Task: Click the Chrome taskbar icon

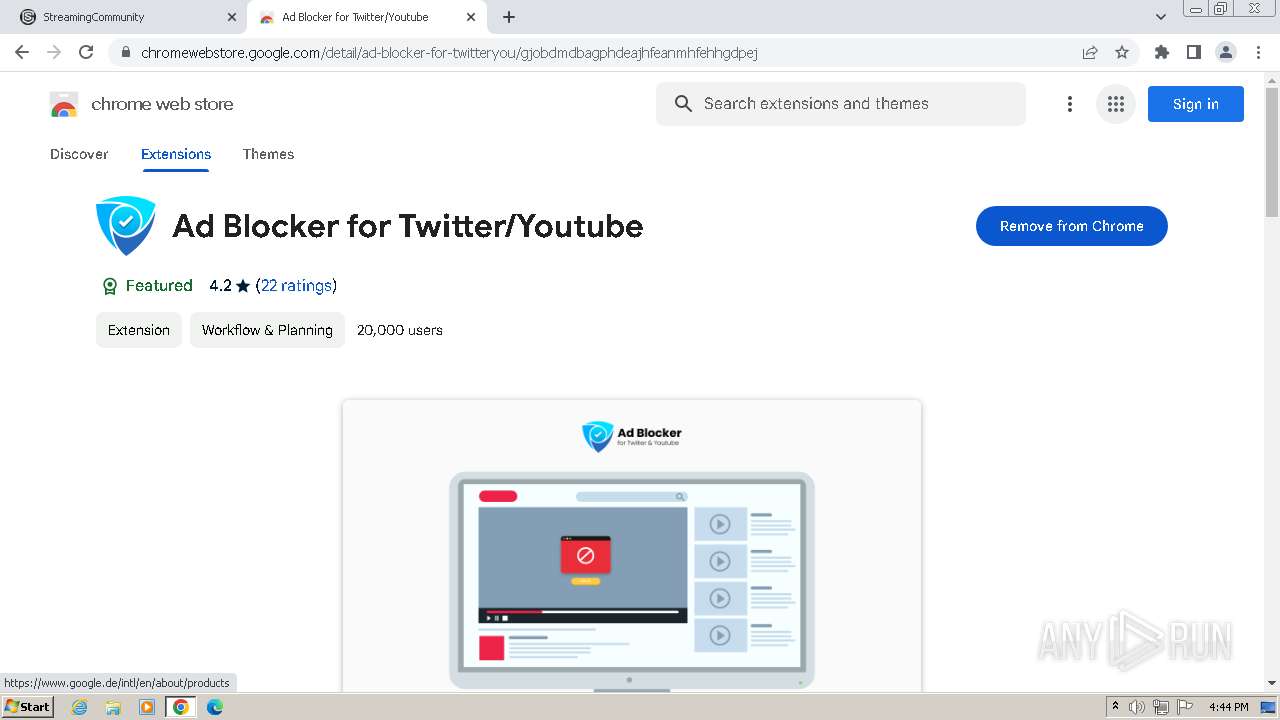Action: (x=180, y=707)
